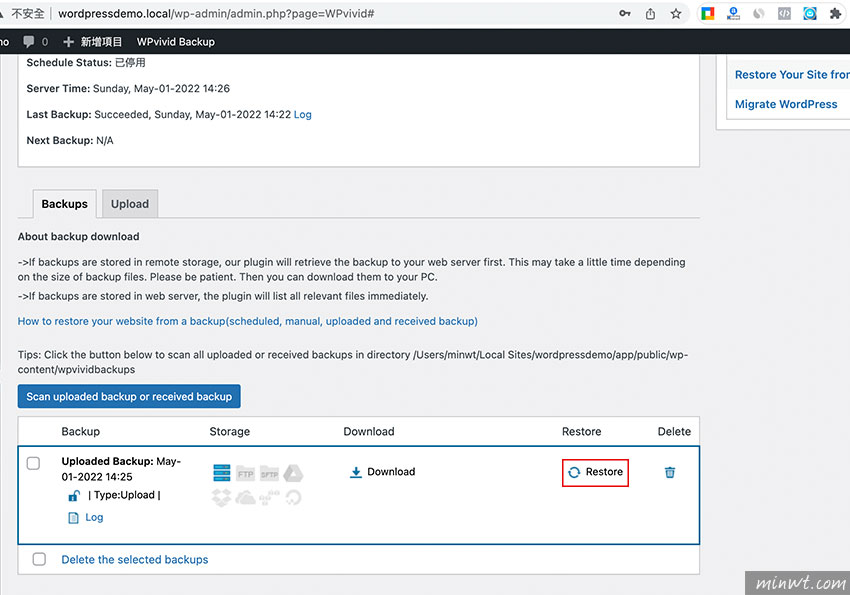Click the 'Next Backup: N/A' text

click(70, 140)
